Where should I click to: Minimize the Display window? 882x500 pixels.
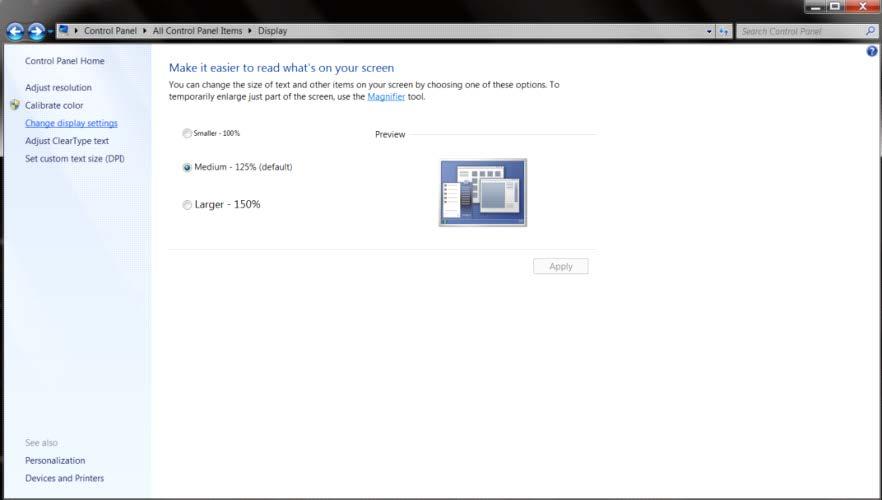pos(815,6)
